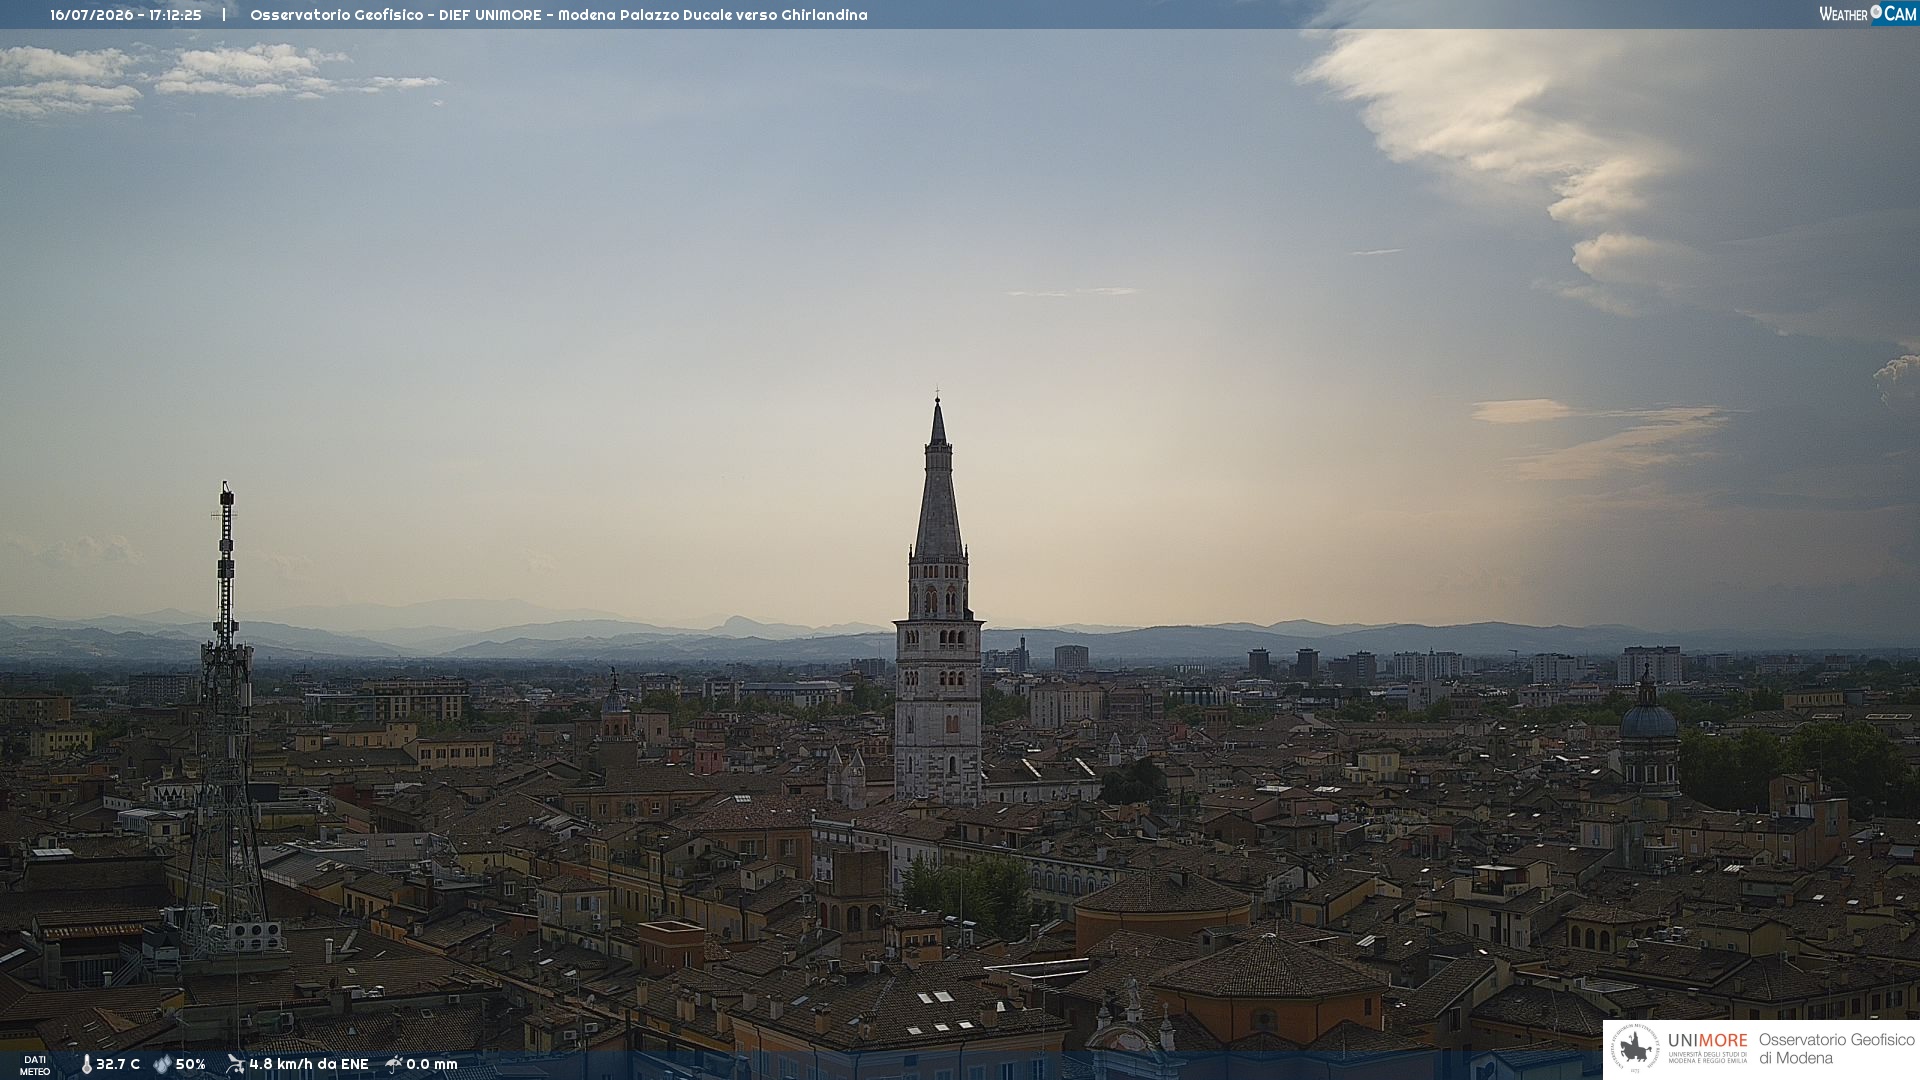
Task: Select the Osservatorio Geofisico camera title text
Action: pyautogui.click(x=559, y=15)
